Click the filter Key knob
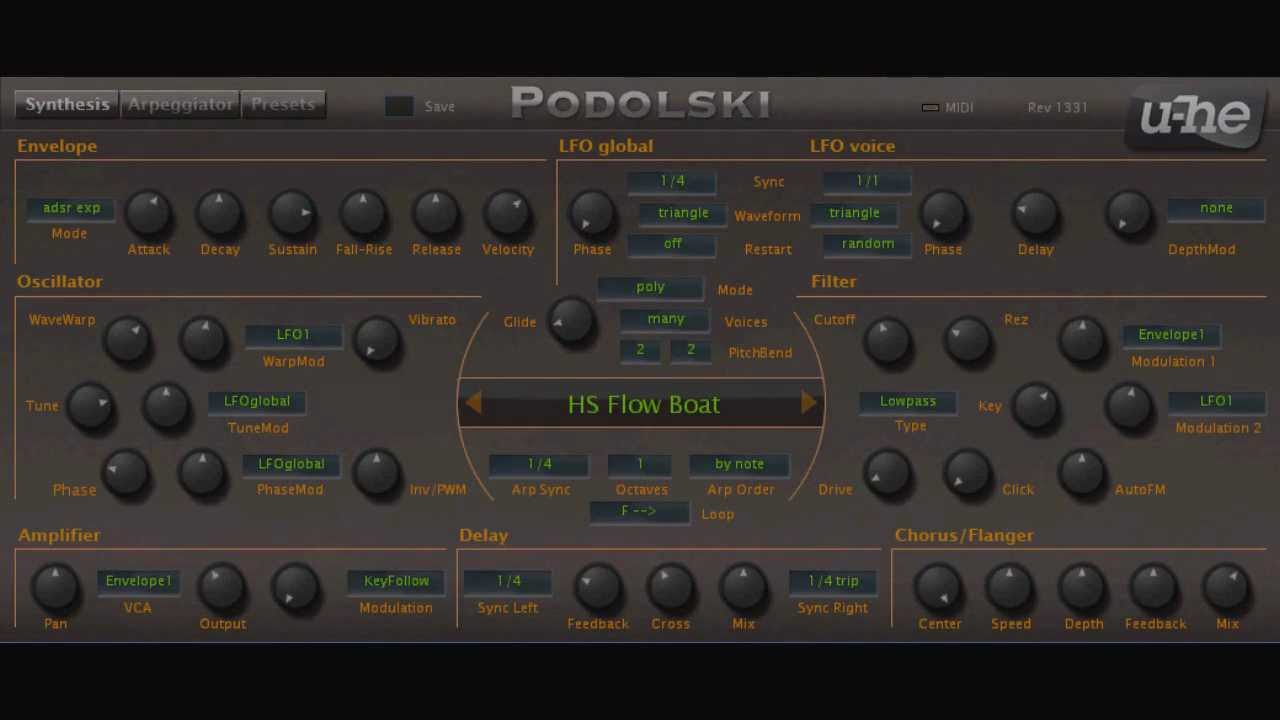 (x=1035, y=406)
